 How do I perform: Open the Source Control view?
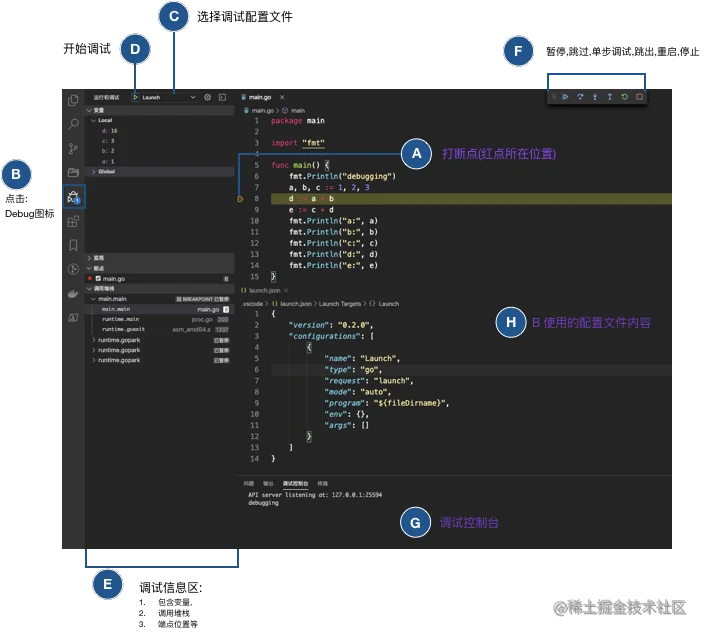click(73, 148)
